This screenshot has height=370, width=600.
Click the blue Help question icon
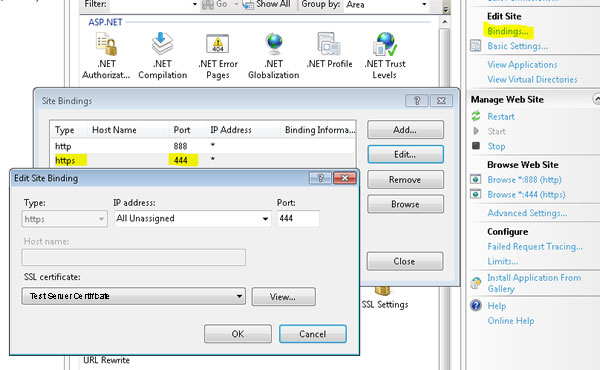click(476, 305)
